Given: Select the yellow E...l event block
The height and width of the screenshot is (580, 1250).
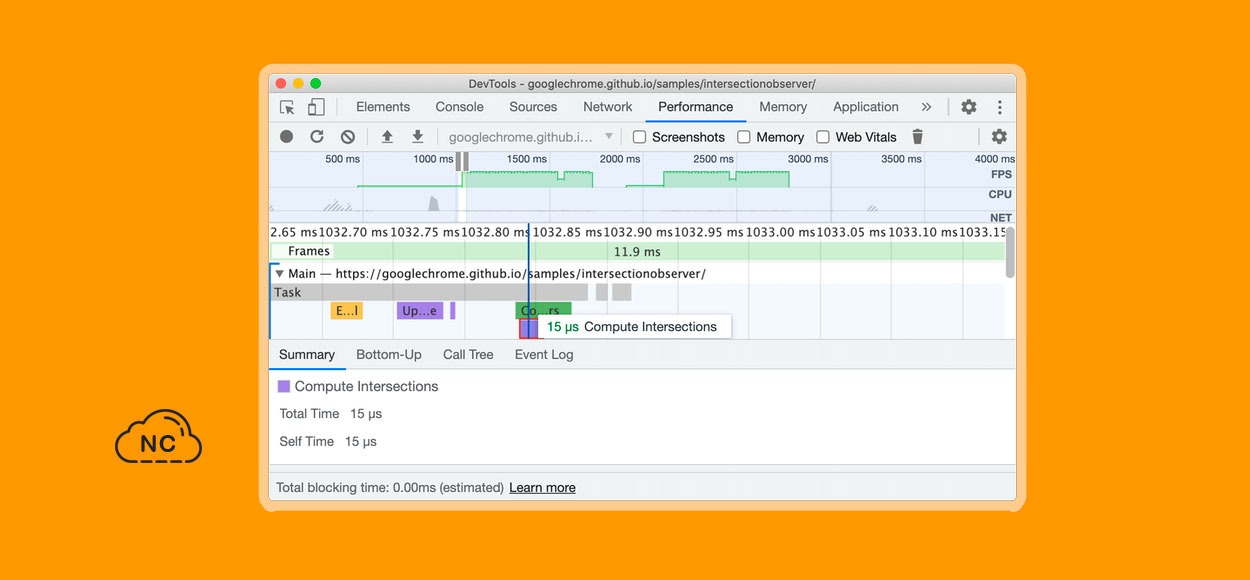Looking at the screenshot, I should click(x=347, y=311).
